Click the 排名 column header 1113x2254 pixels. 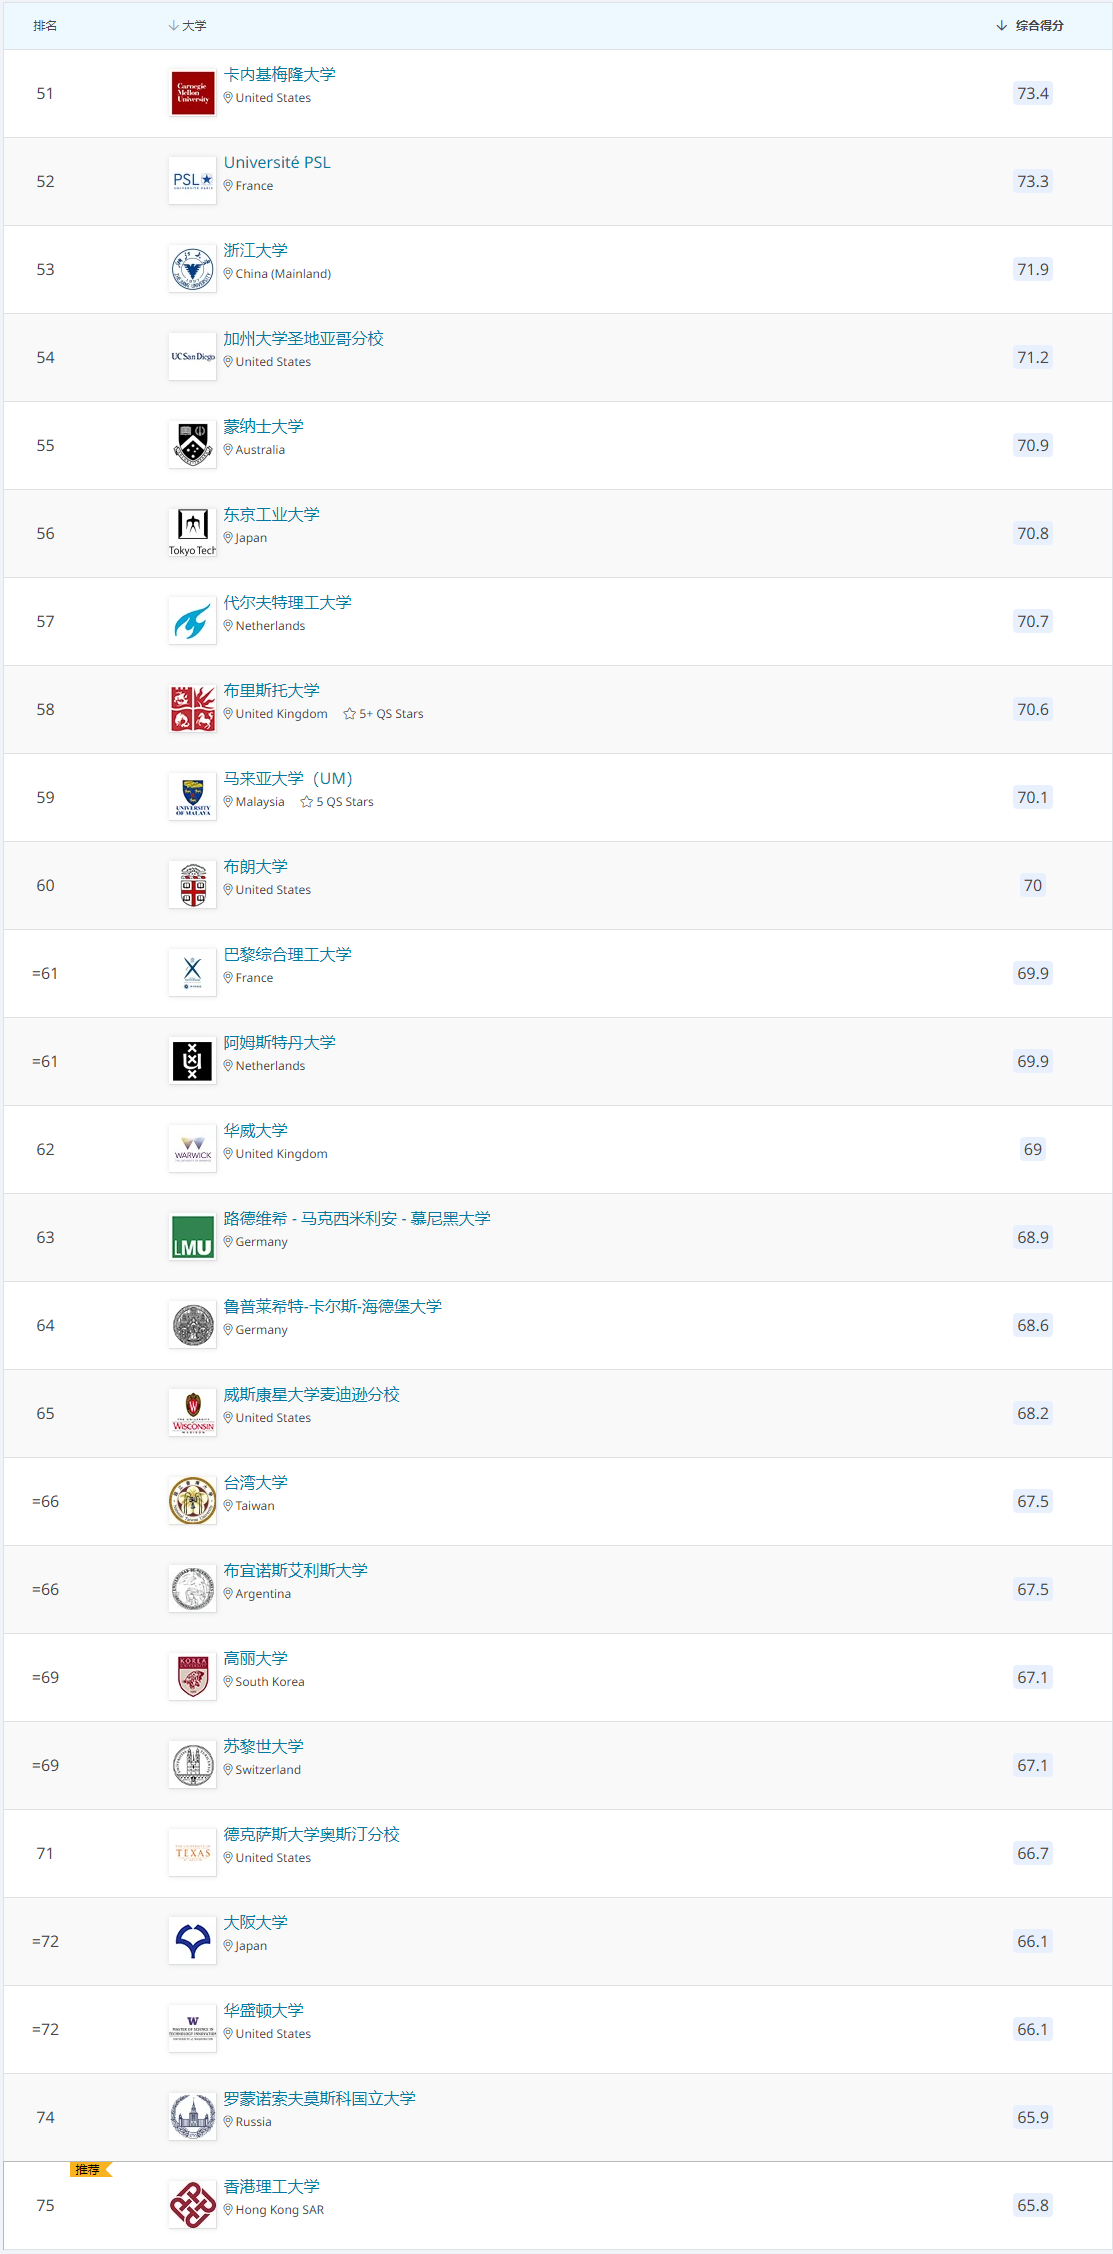(x=45, y=26)
